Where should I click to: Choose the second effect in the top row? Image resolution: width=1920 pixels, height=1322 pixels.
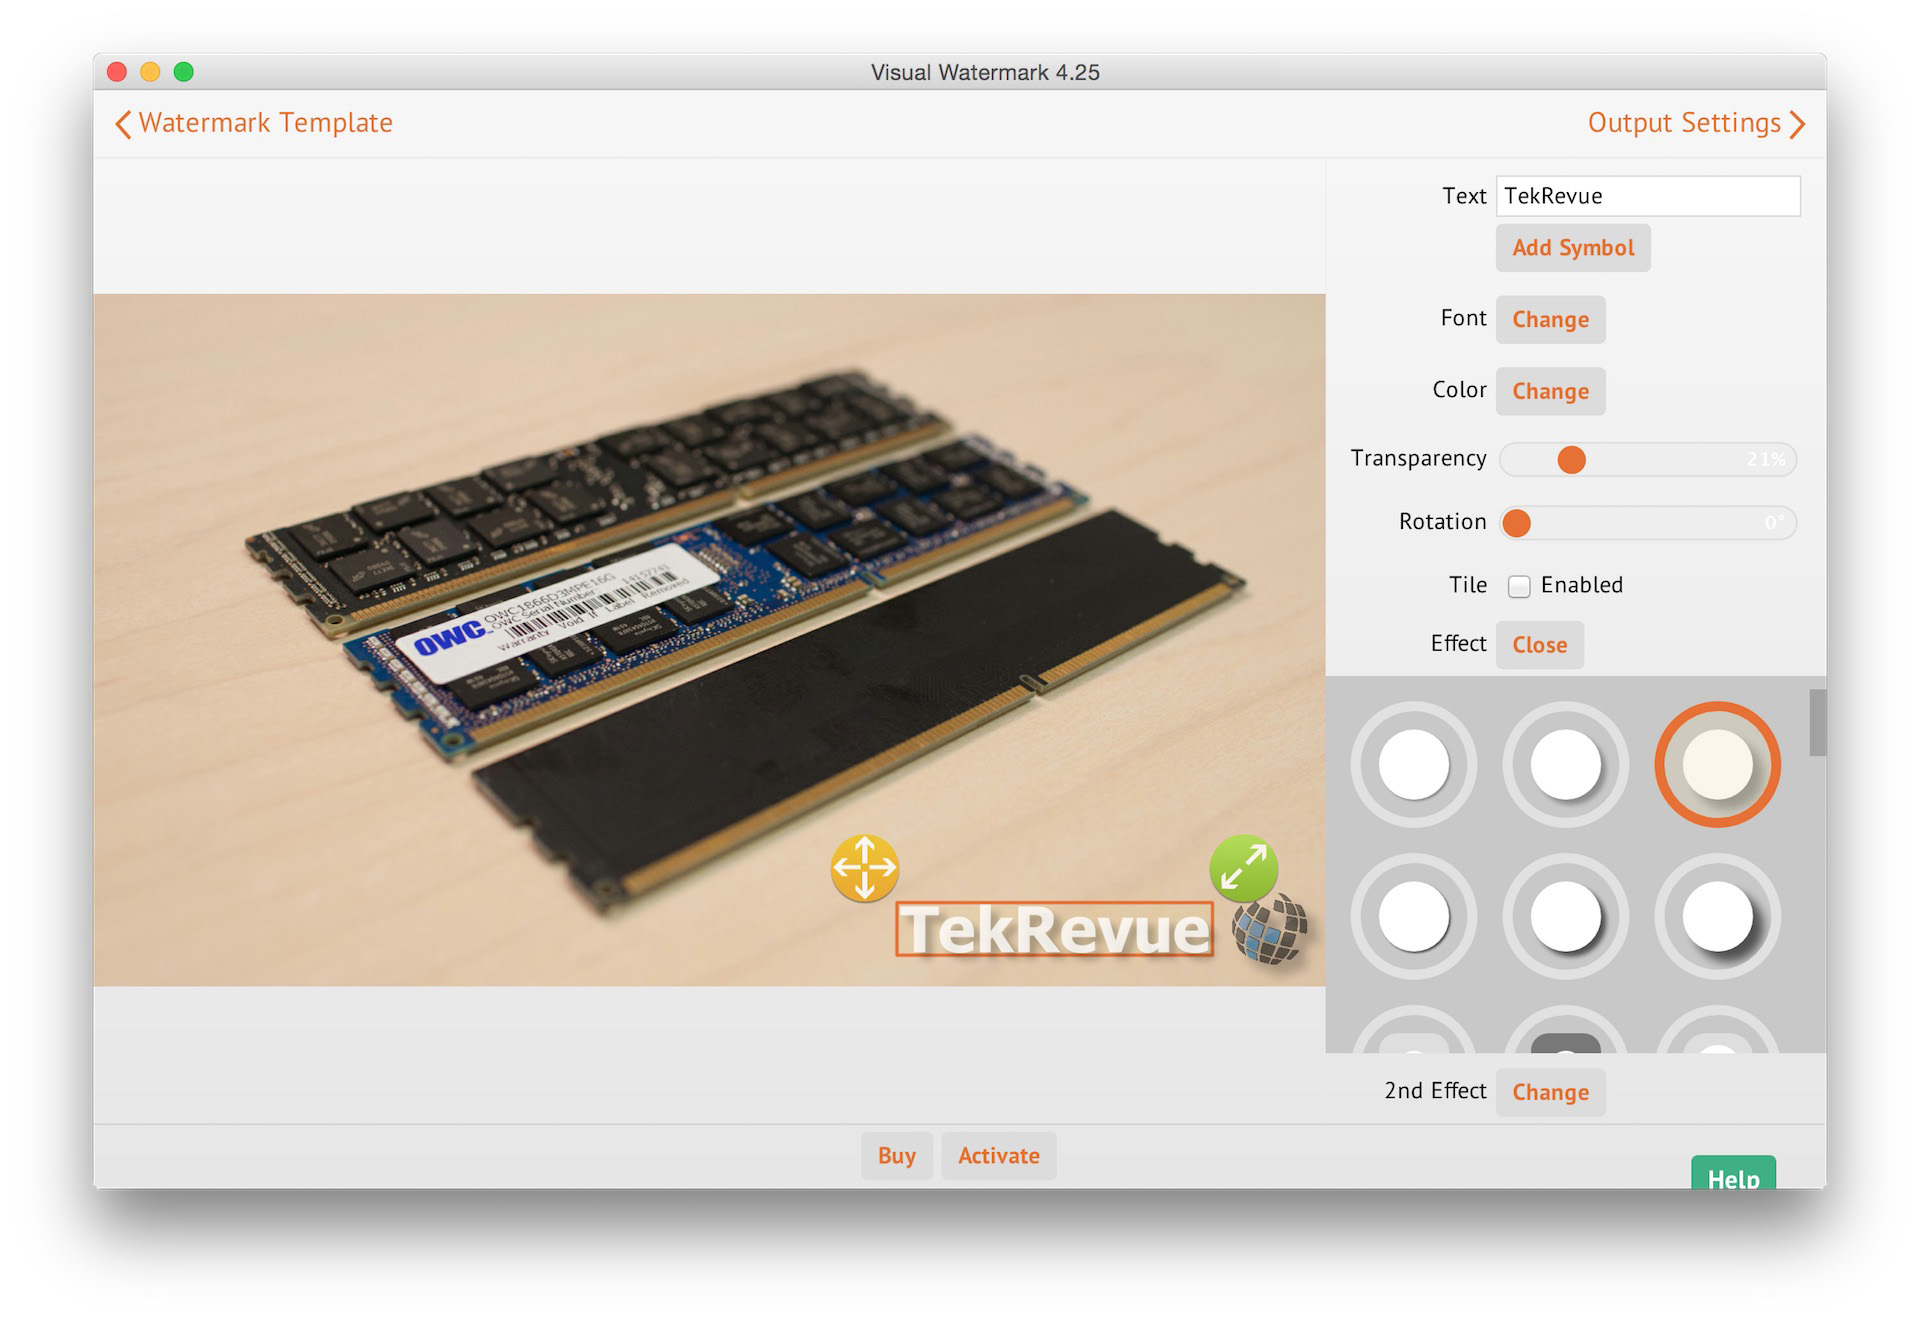coord(1565,764)
